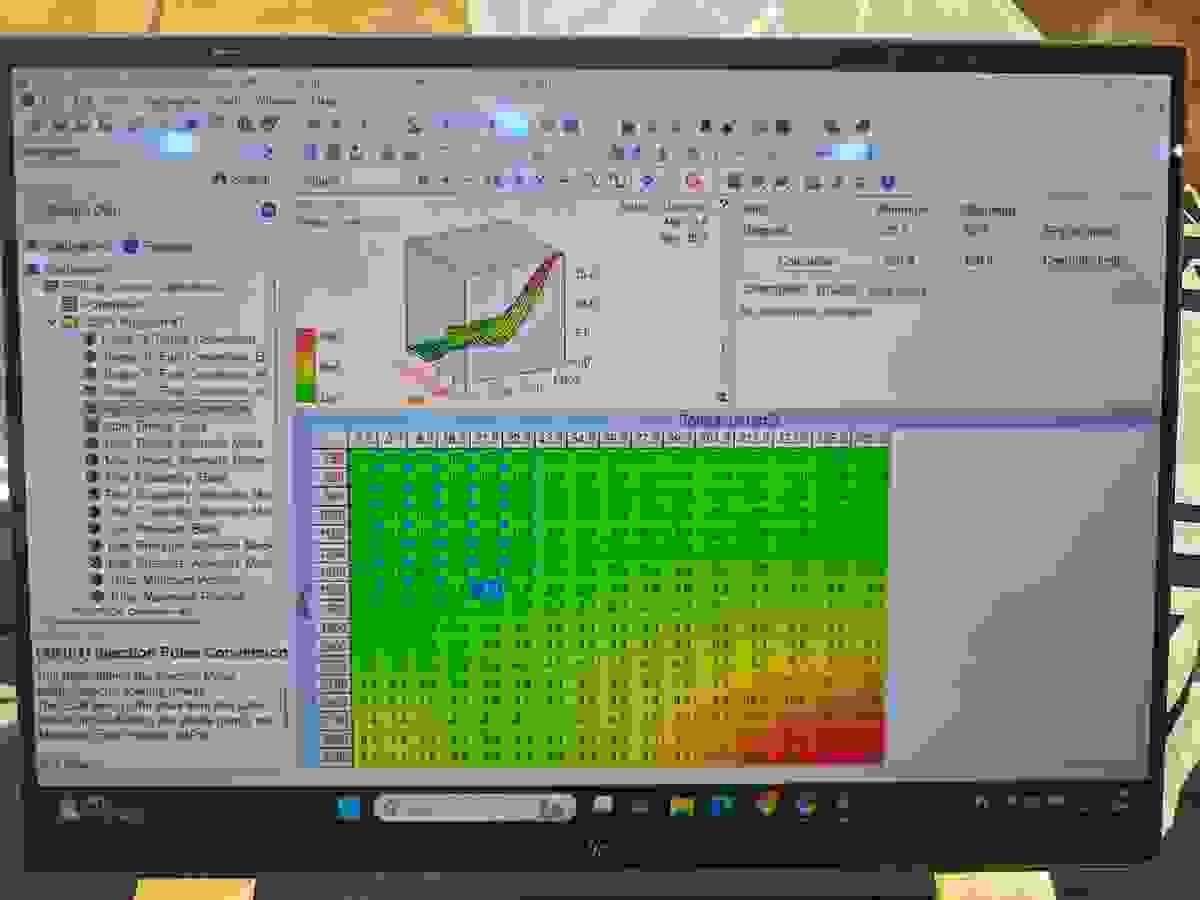Image resolution: width=1200 pixels, height=900 pixels.
Task: Collapse the expanded folder in the tree
Action: pyautogui.click(x=53, y=323)
